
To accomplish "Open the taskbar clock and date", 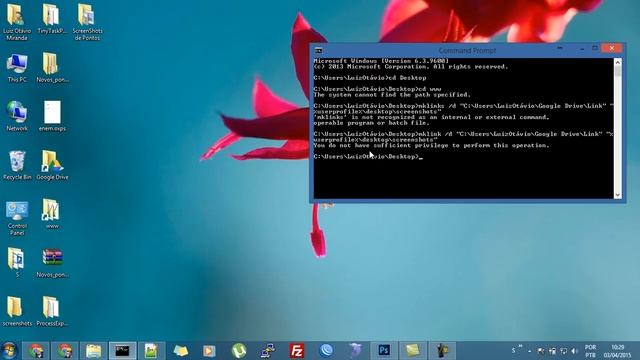I will [618, 351].
